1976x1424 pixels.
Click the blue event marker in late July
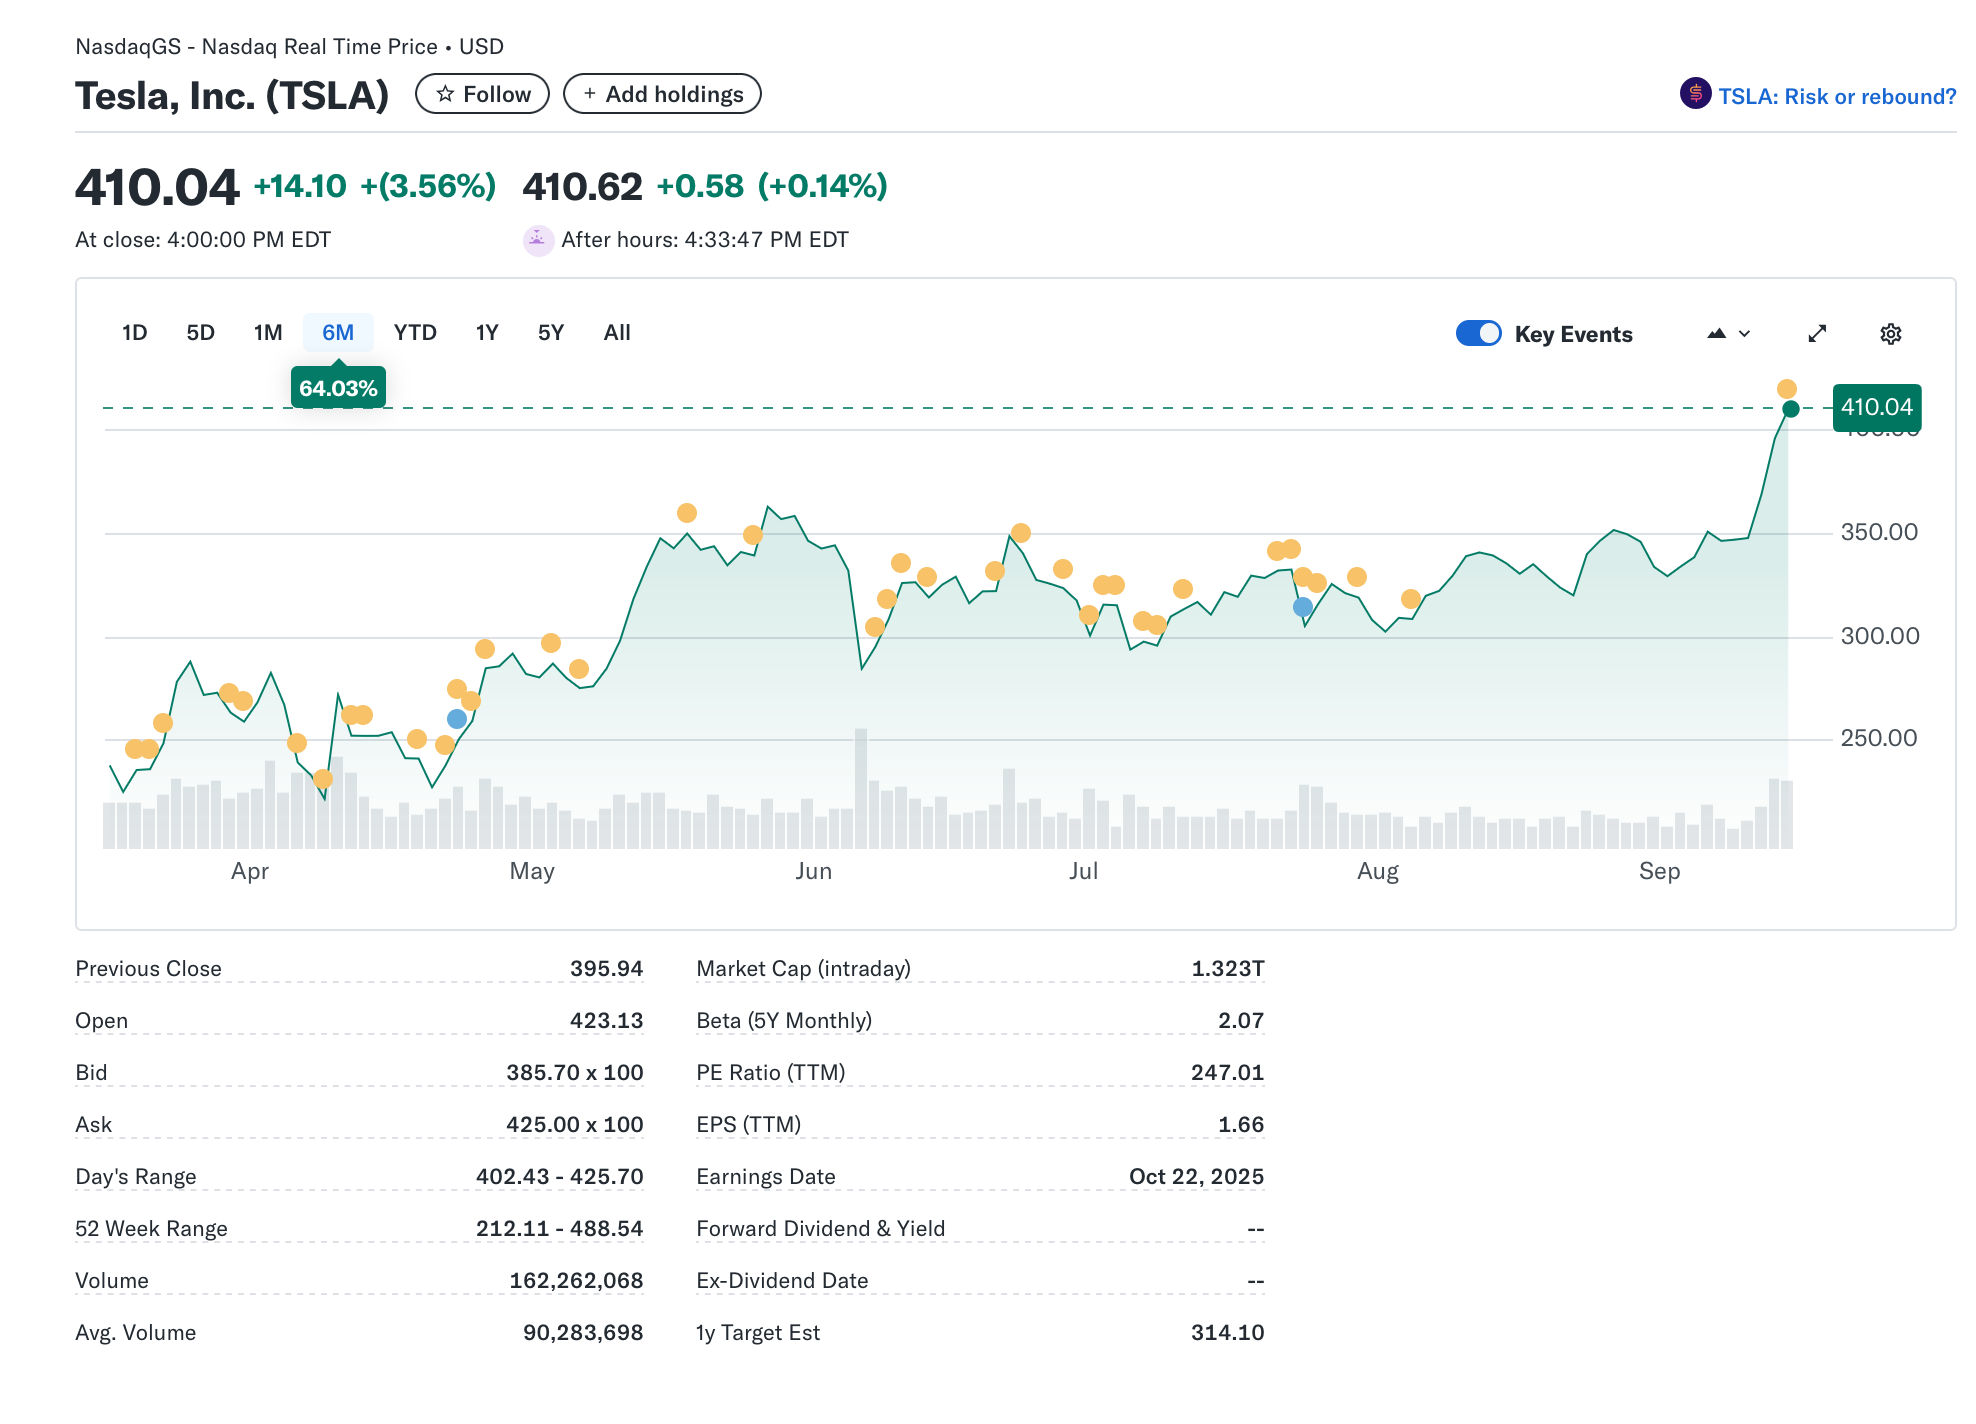1303,607
